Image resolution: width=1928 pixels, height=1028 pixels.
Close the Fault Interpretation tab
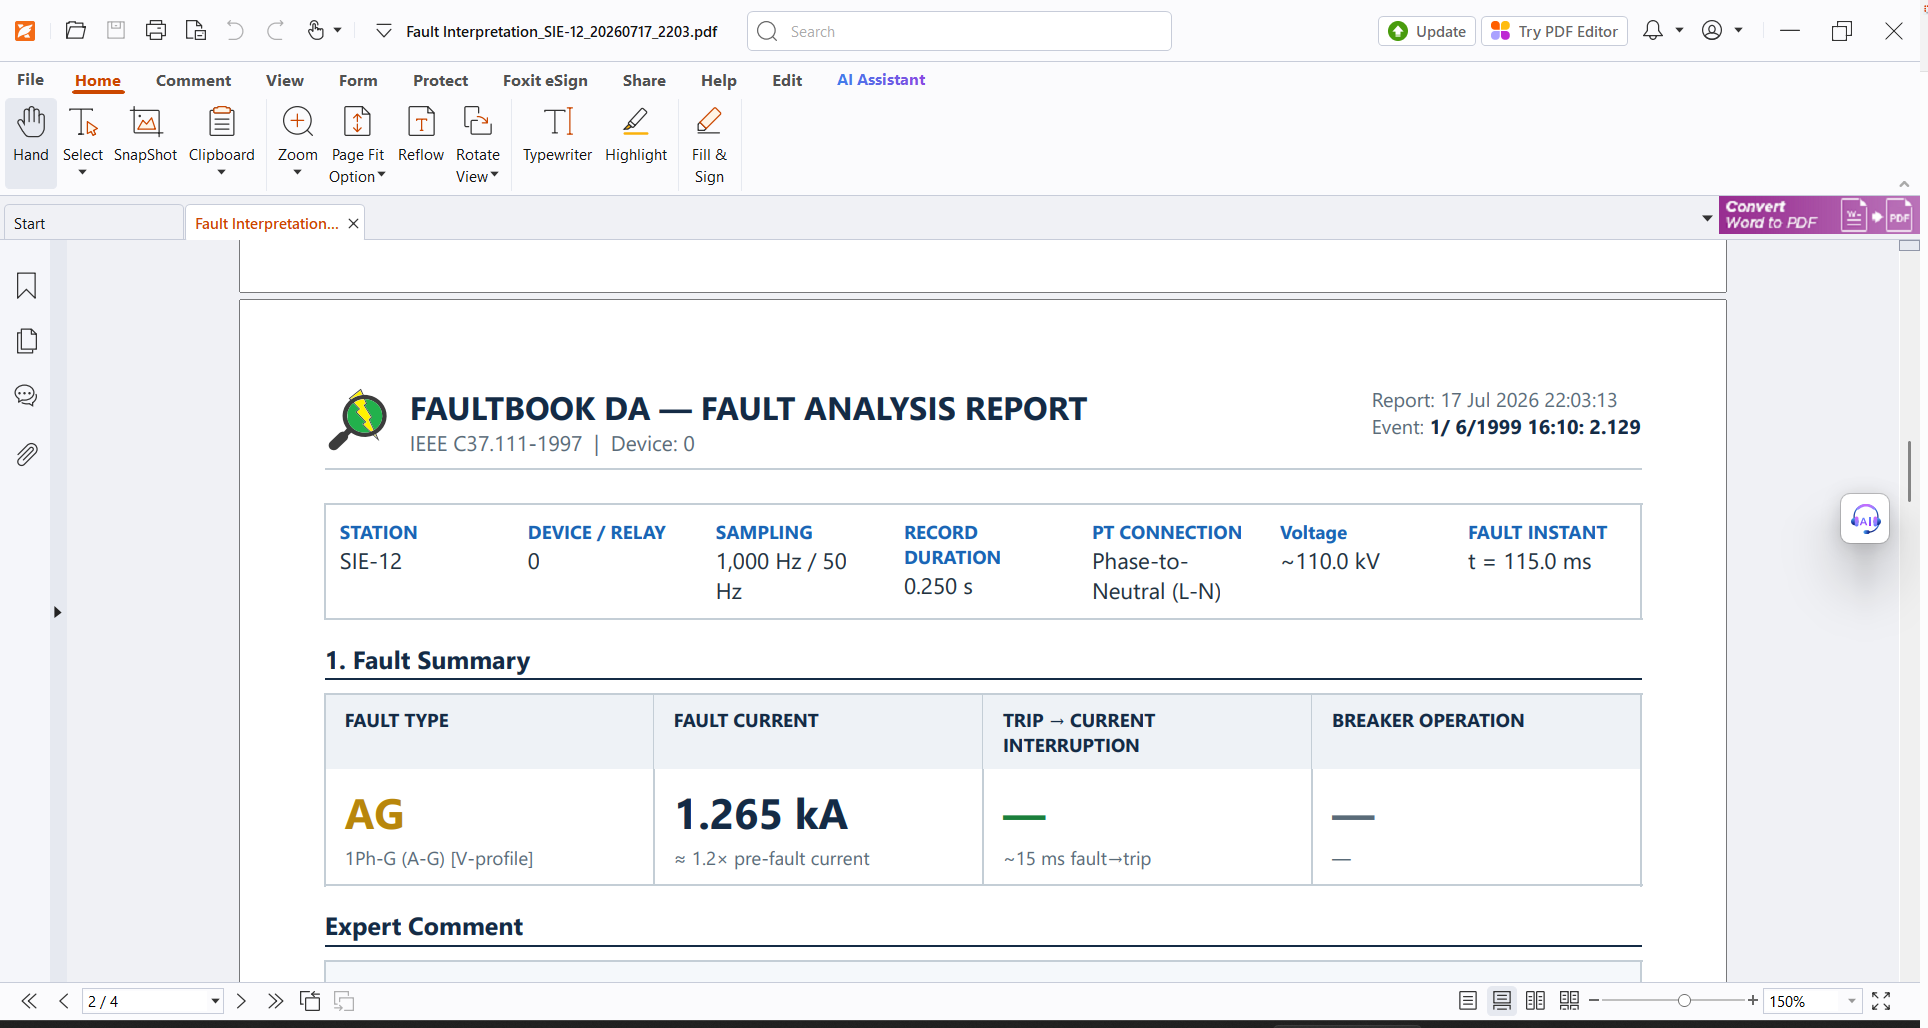[x=353, y=223]
